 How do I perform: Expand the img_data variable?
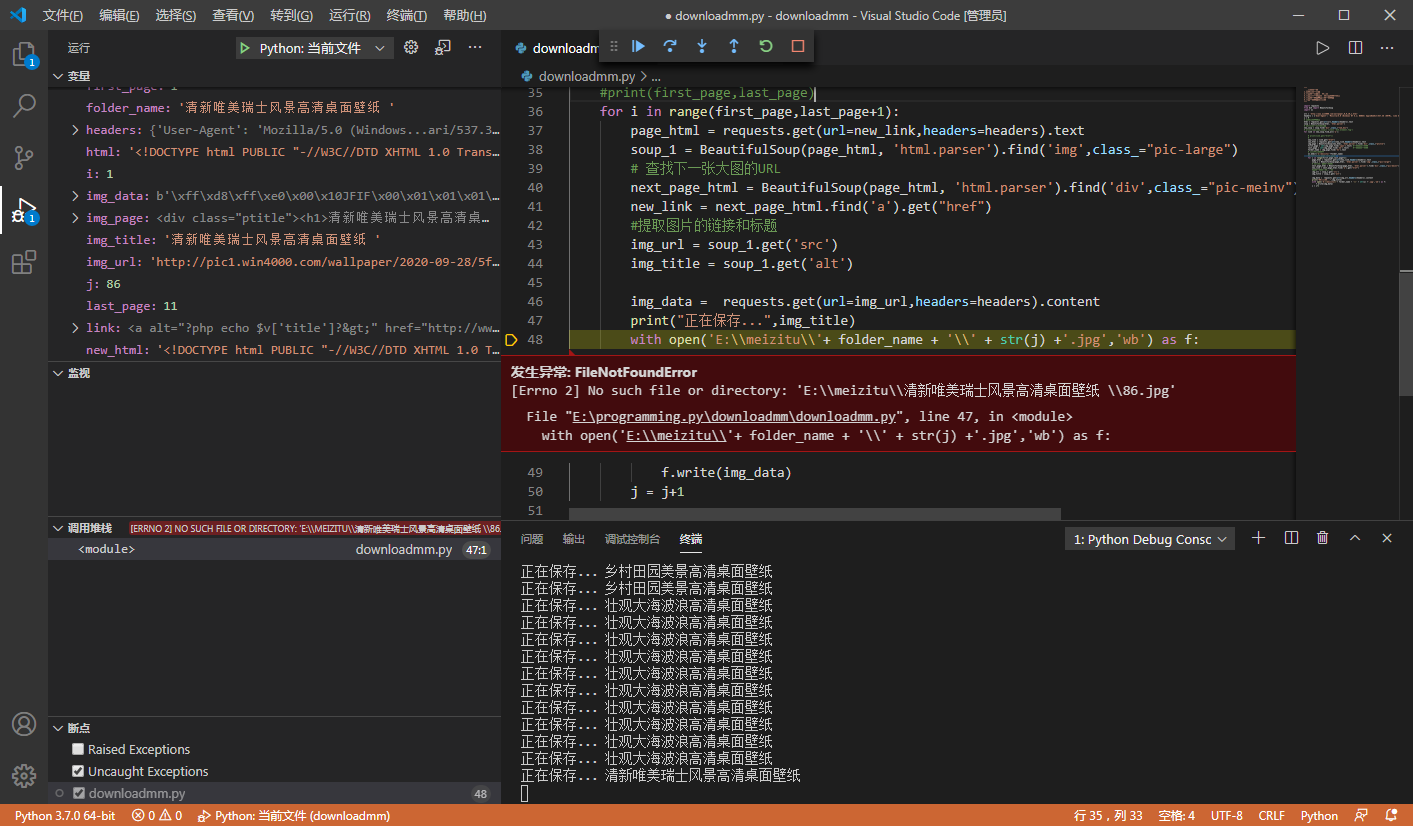[76, 196]
